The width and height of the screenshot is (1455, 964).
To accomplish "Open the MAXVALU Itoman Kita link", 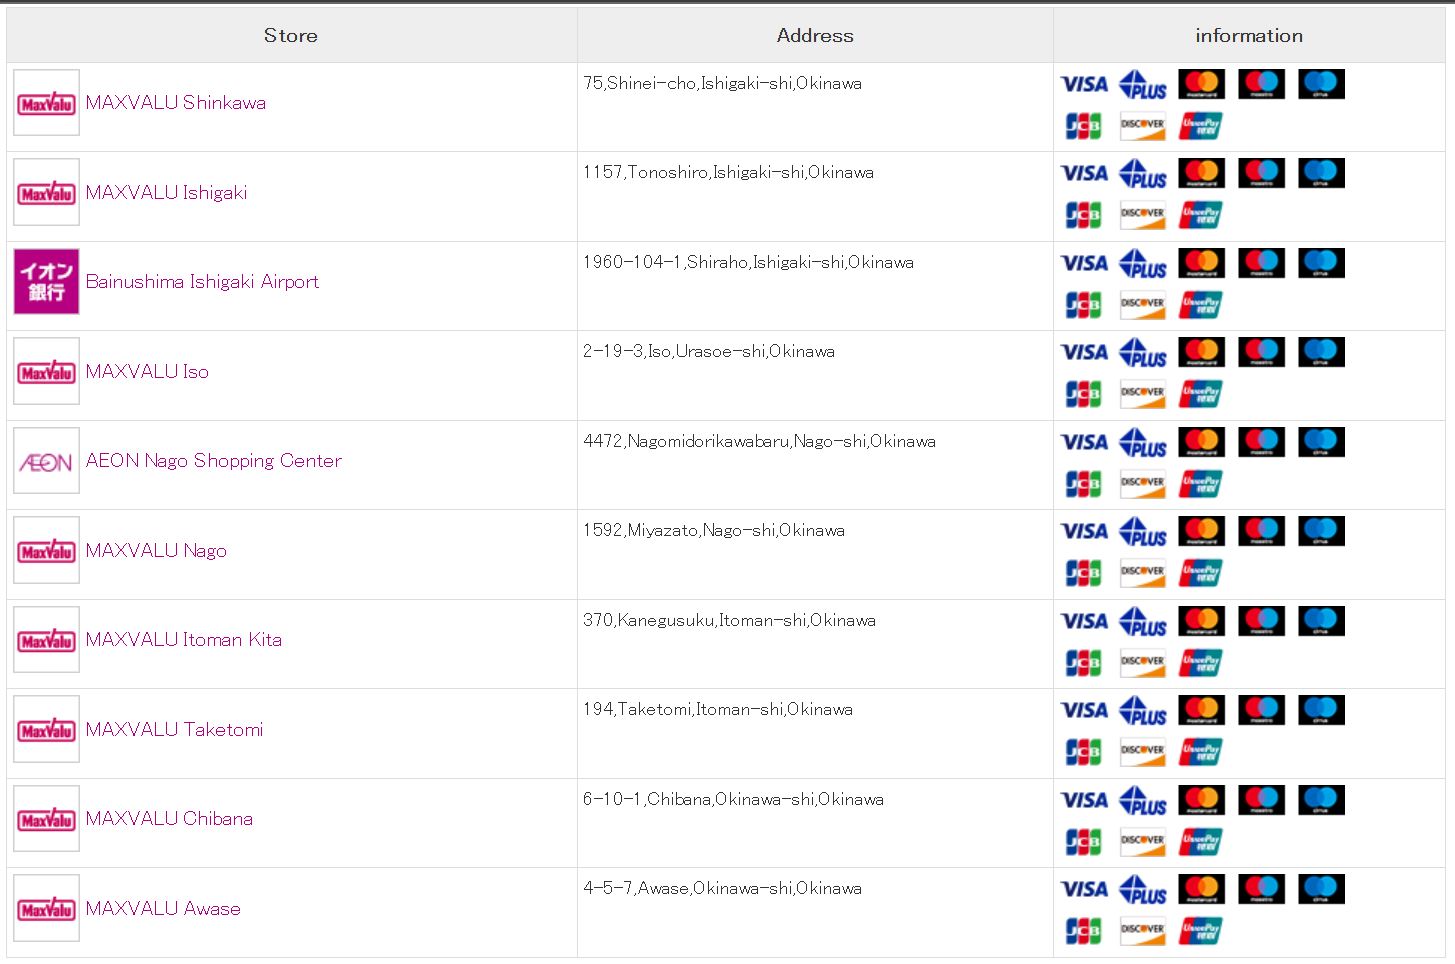I will tap(184, 639).
